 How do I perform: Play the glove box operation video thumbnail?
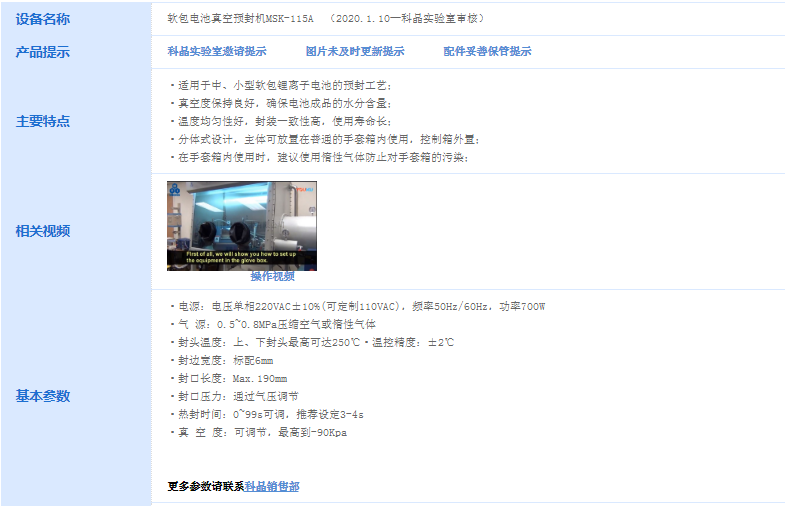click(242, 226)
